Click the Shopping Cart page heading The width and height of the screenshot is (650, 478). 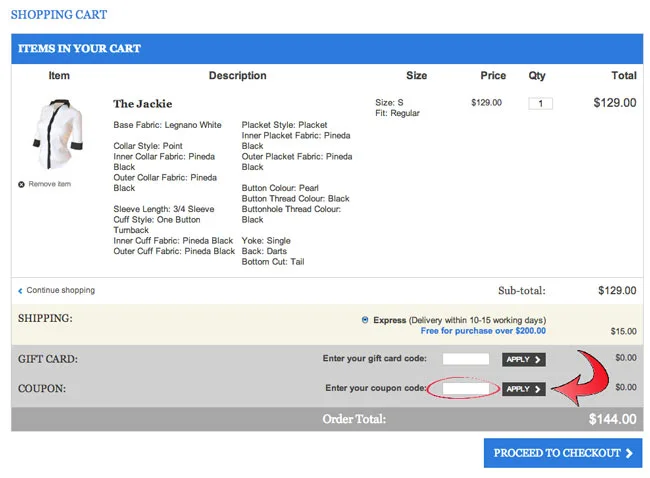(58, 15)
